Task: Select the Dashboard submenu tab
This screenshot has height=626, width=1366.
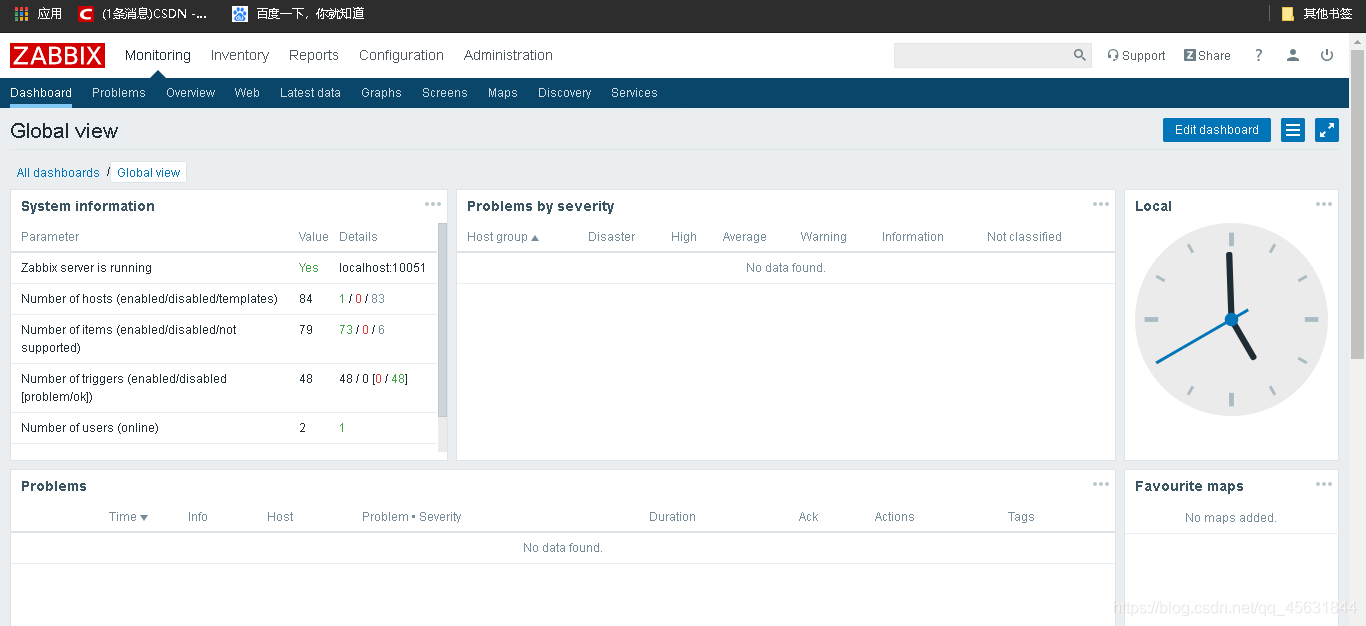Action: tap(41, 93)
